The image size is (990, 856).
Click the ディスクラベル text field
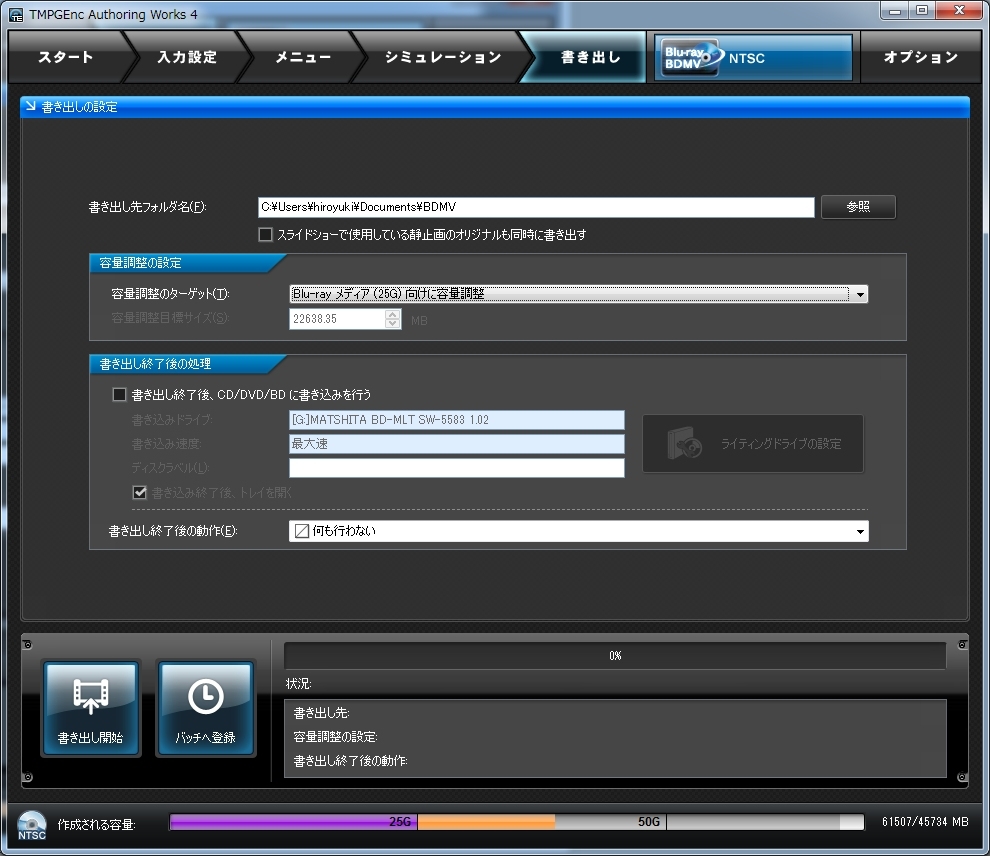(456, 468)
